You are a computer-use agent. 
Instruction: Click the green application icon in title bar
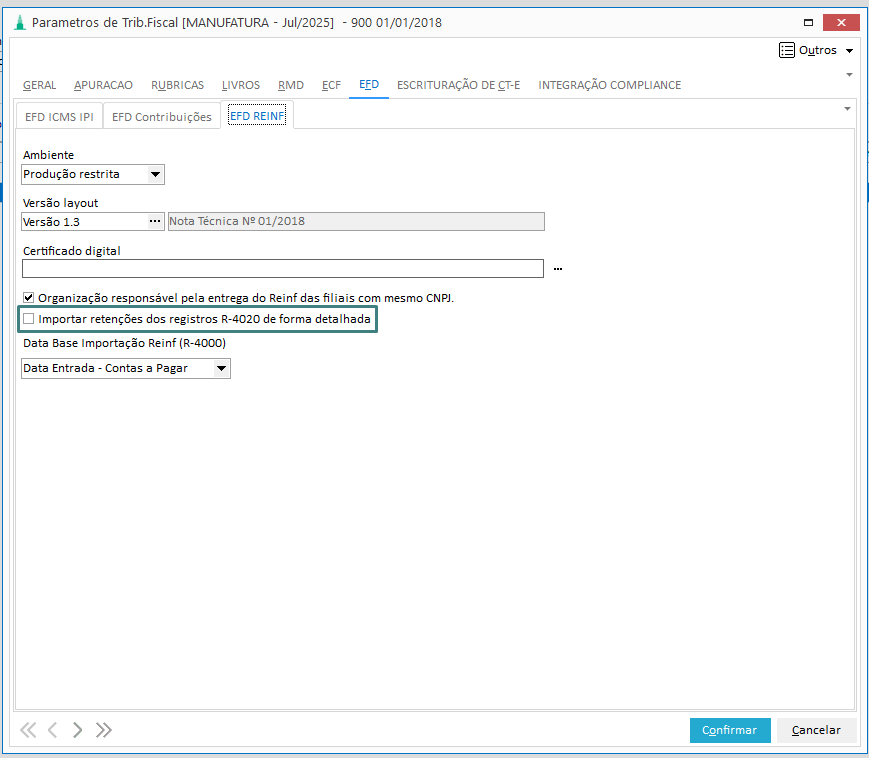[20, 23]
